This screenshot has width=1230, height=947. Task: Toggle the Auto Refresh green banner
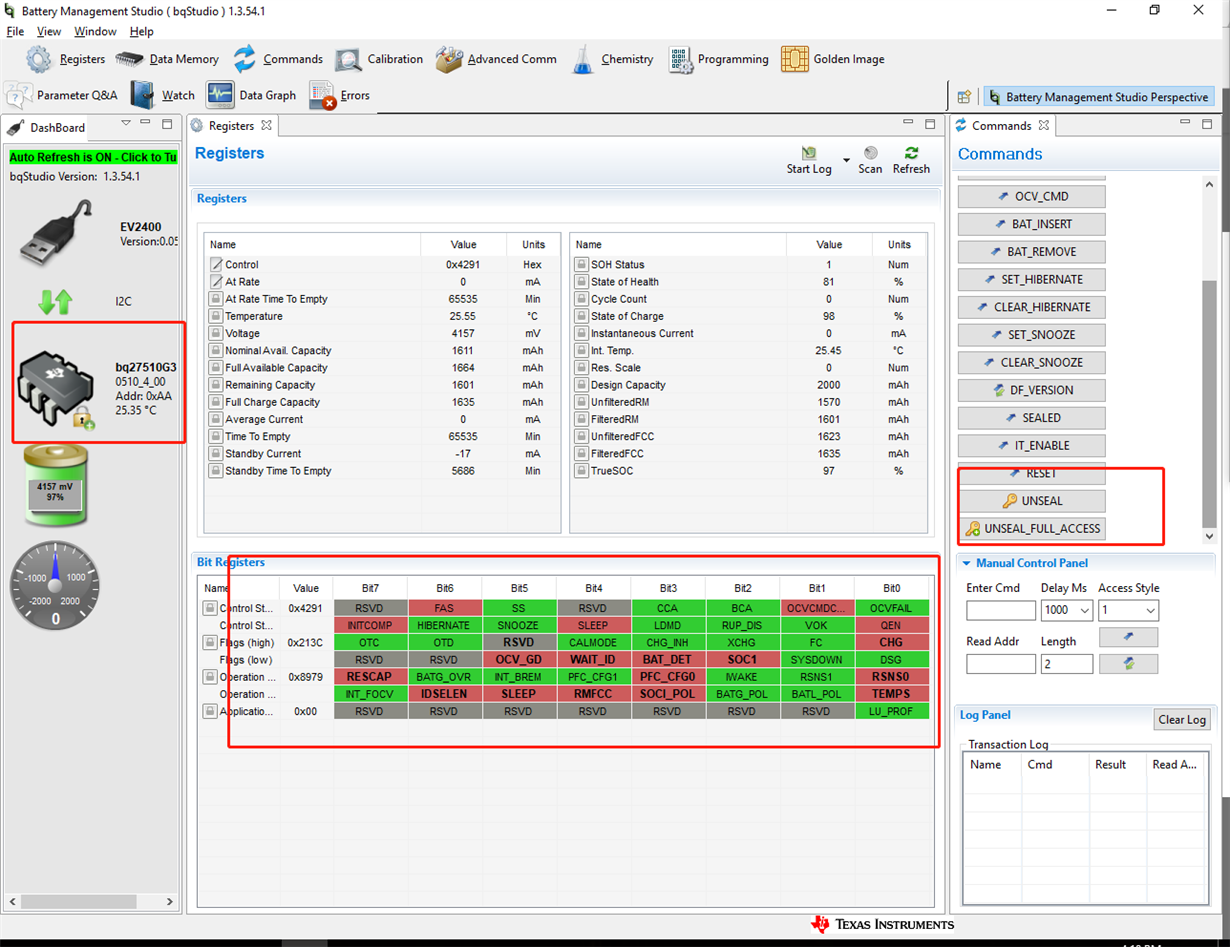93,157
